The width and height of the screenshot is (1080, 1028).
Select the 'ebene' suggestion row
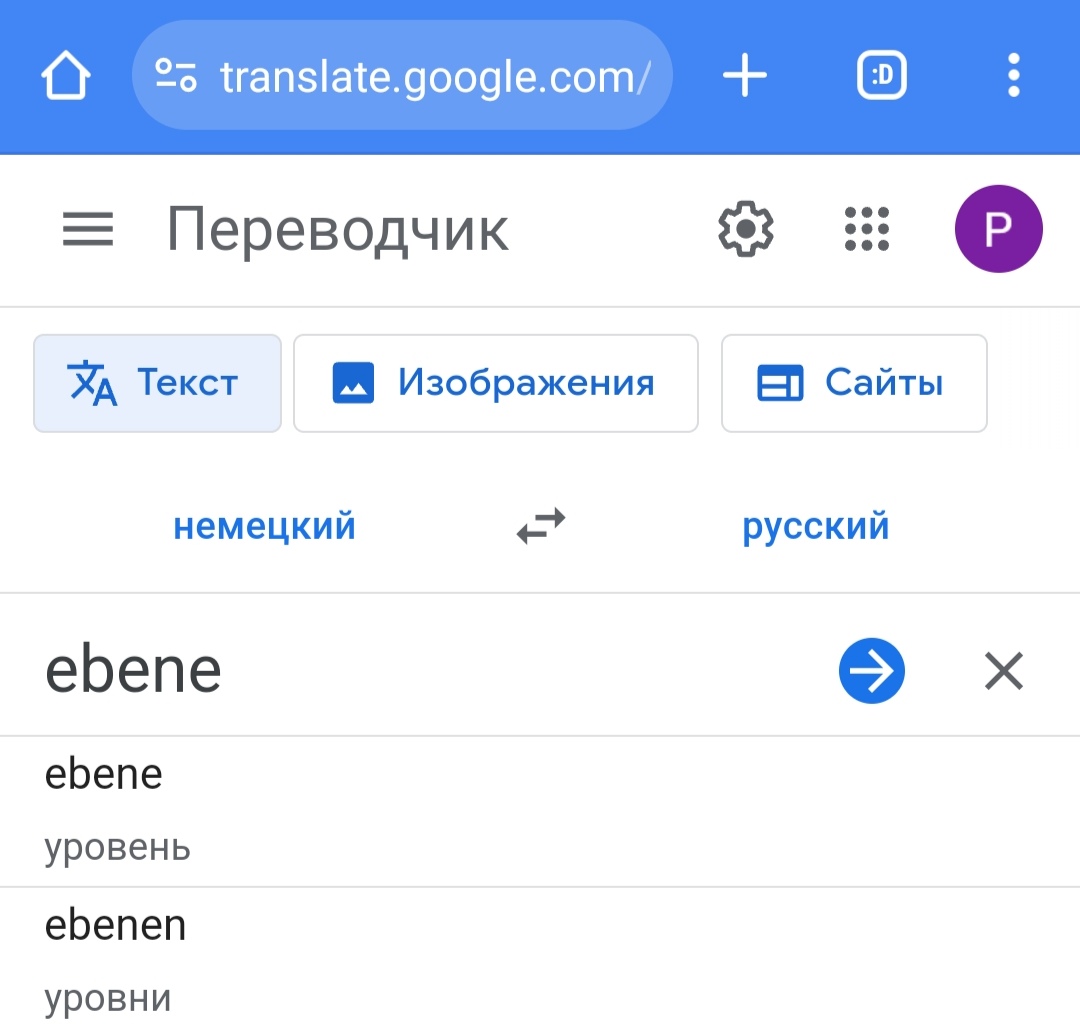point(400,810)
